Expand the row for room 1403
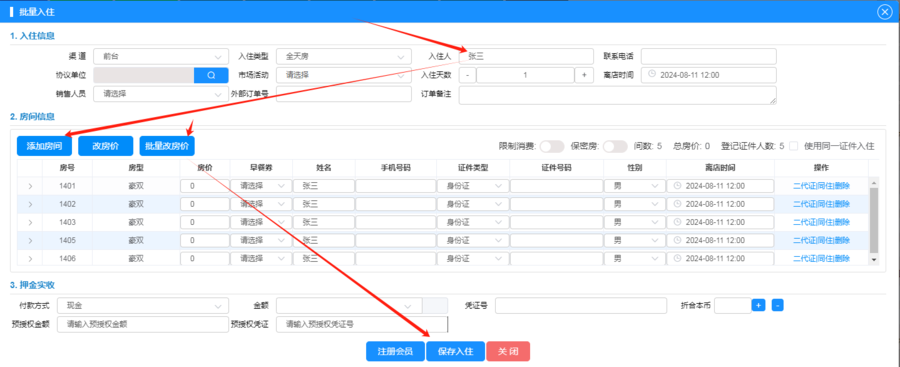 tap(30, 222)
